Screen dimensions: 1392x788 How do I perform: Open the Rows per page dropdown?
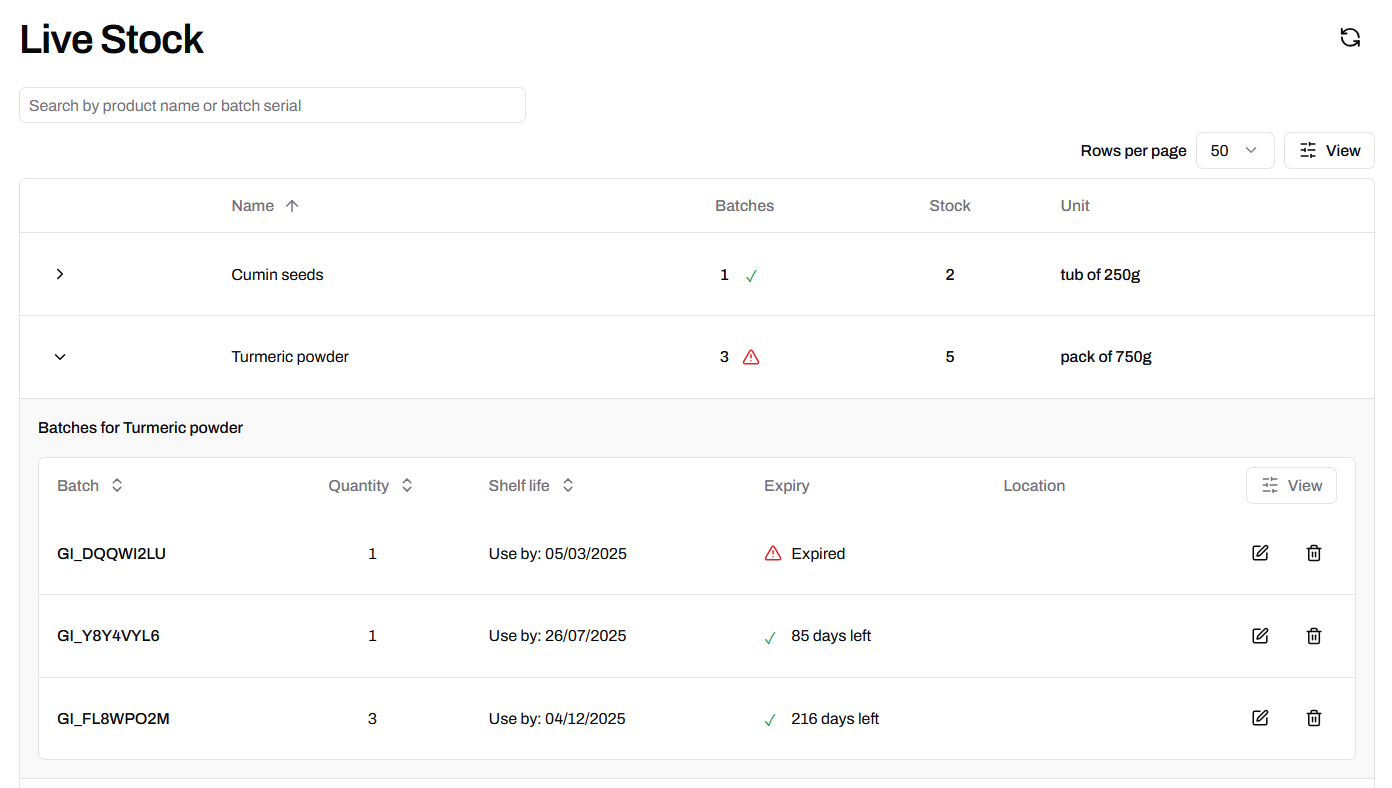click(1234, 151)
